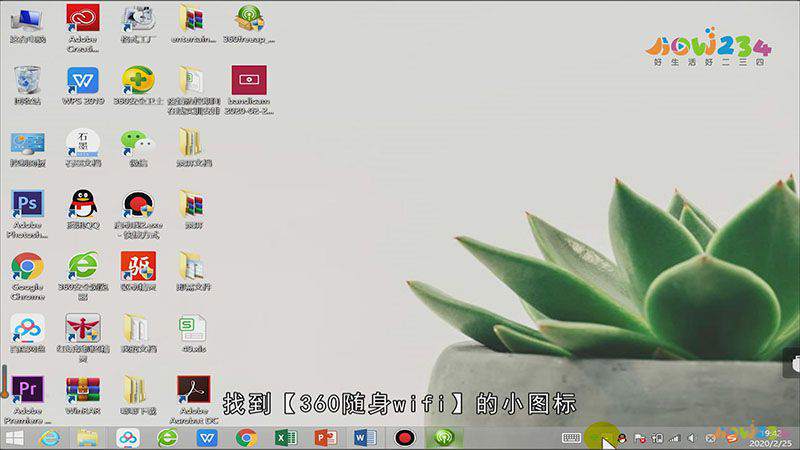Image resolution: width=800 pixels, height=450 pixels.
Task: Select the Adobe Premiere desktop shortcut
Action: [28, 401]
